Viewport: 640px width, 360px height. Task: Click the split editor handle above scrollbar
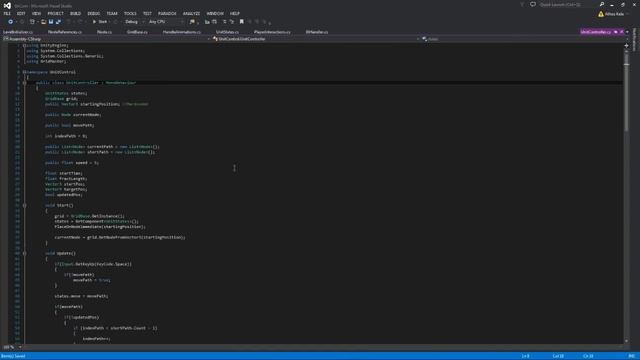(627, 45)
